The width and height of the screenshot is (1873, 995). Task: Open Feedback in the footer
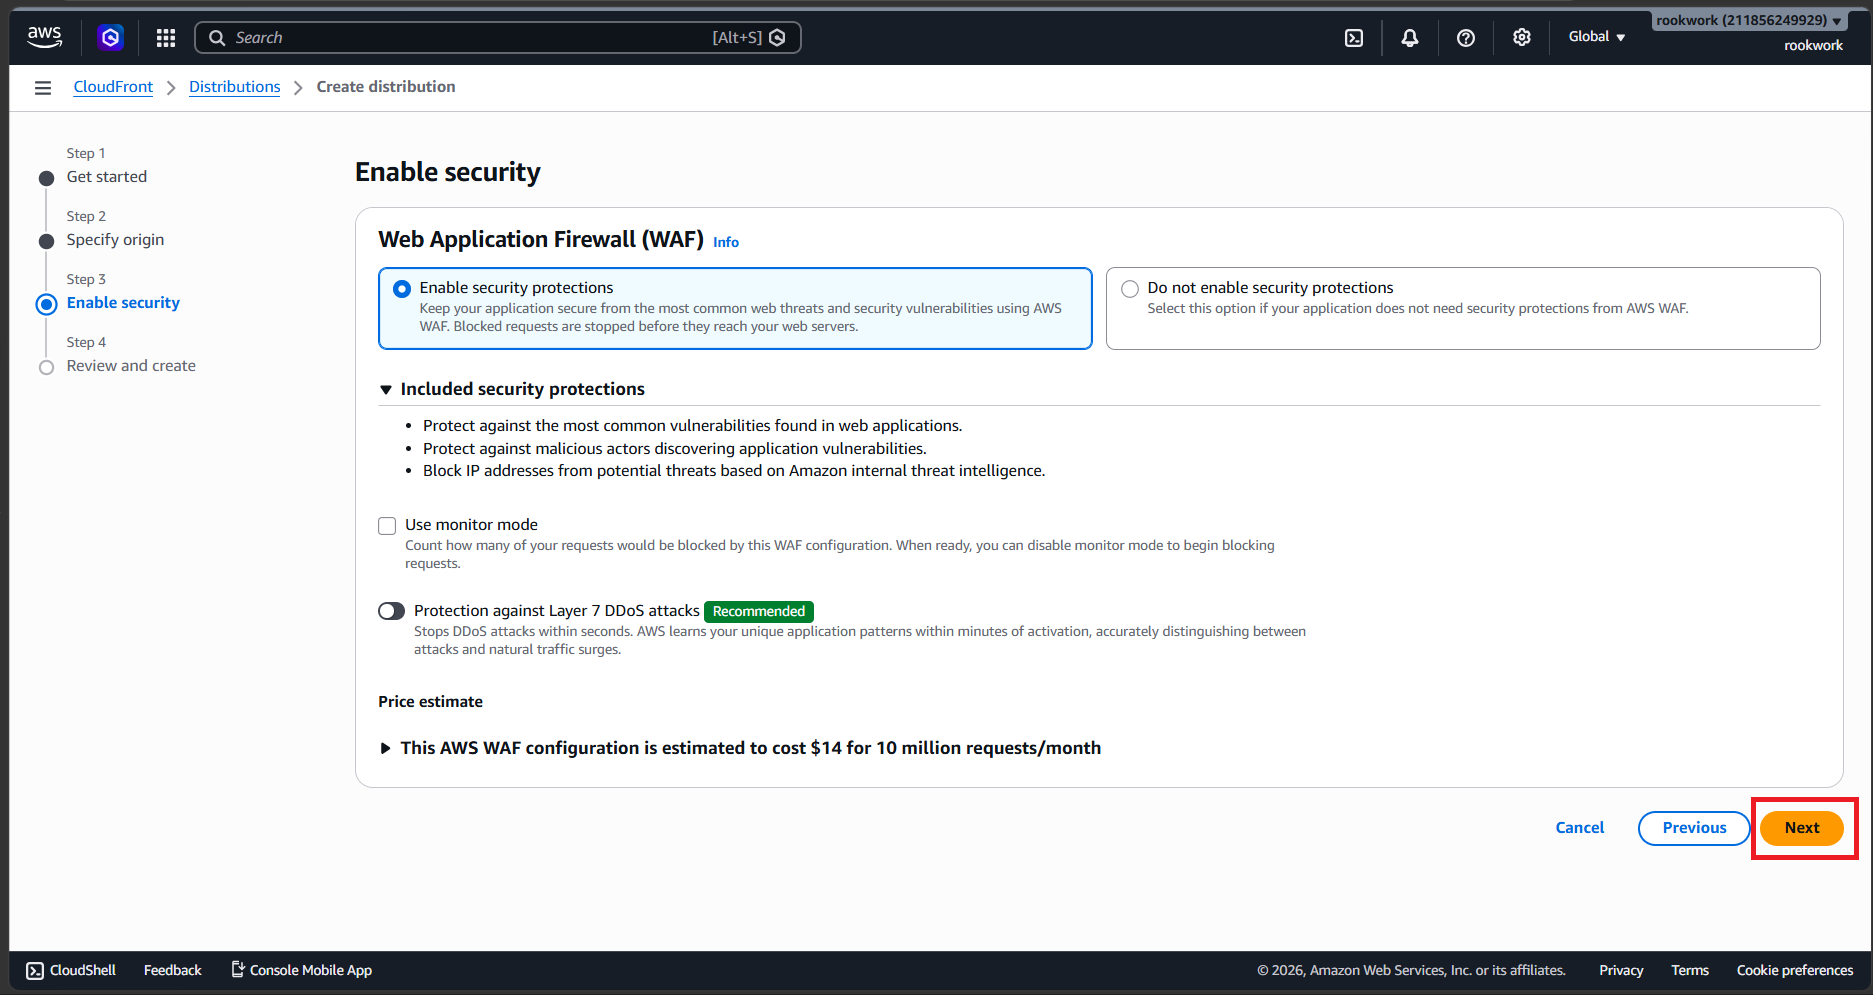173,970
